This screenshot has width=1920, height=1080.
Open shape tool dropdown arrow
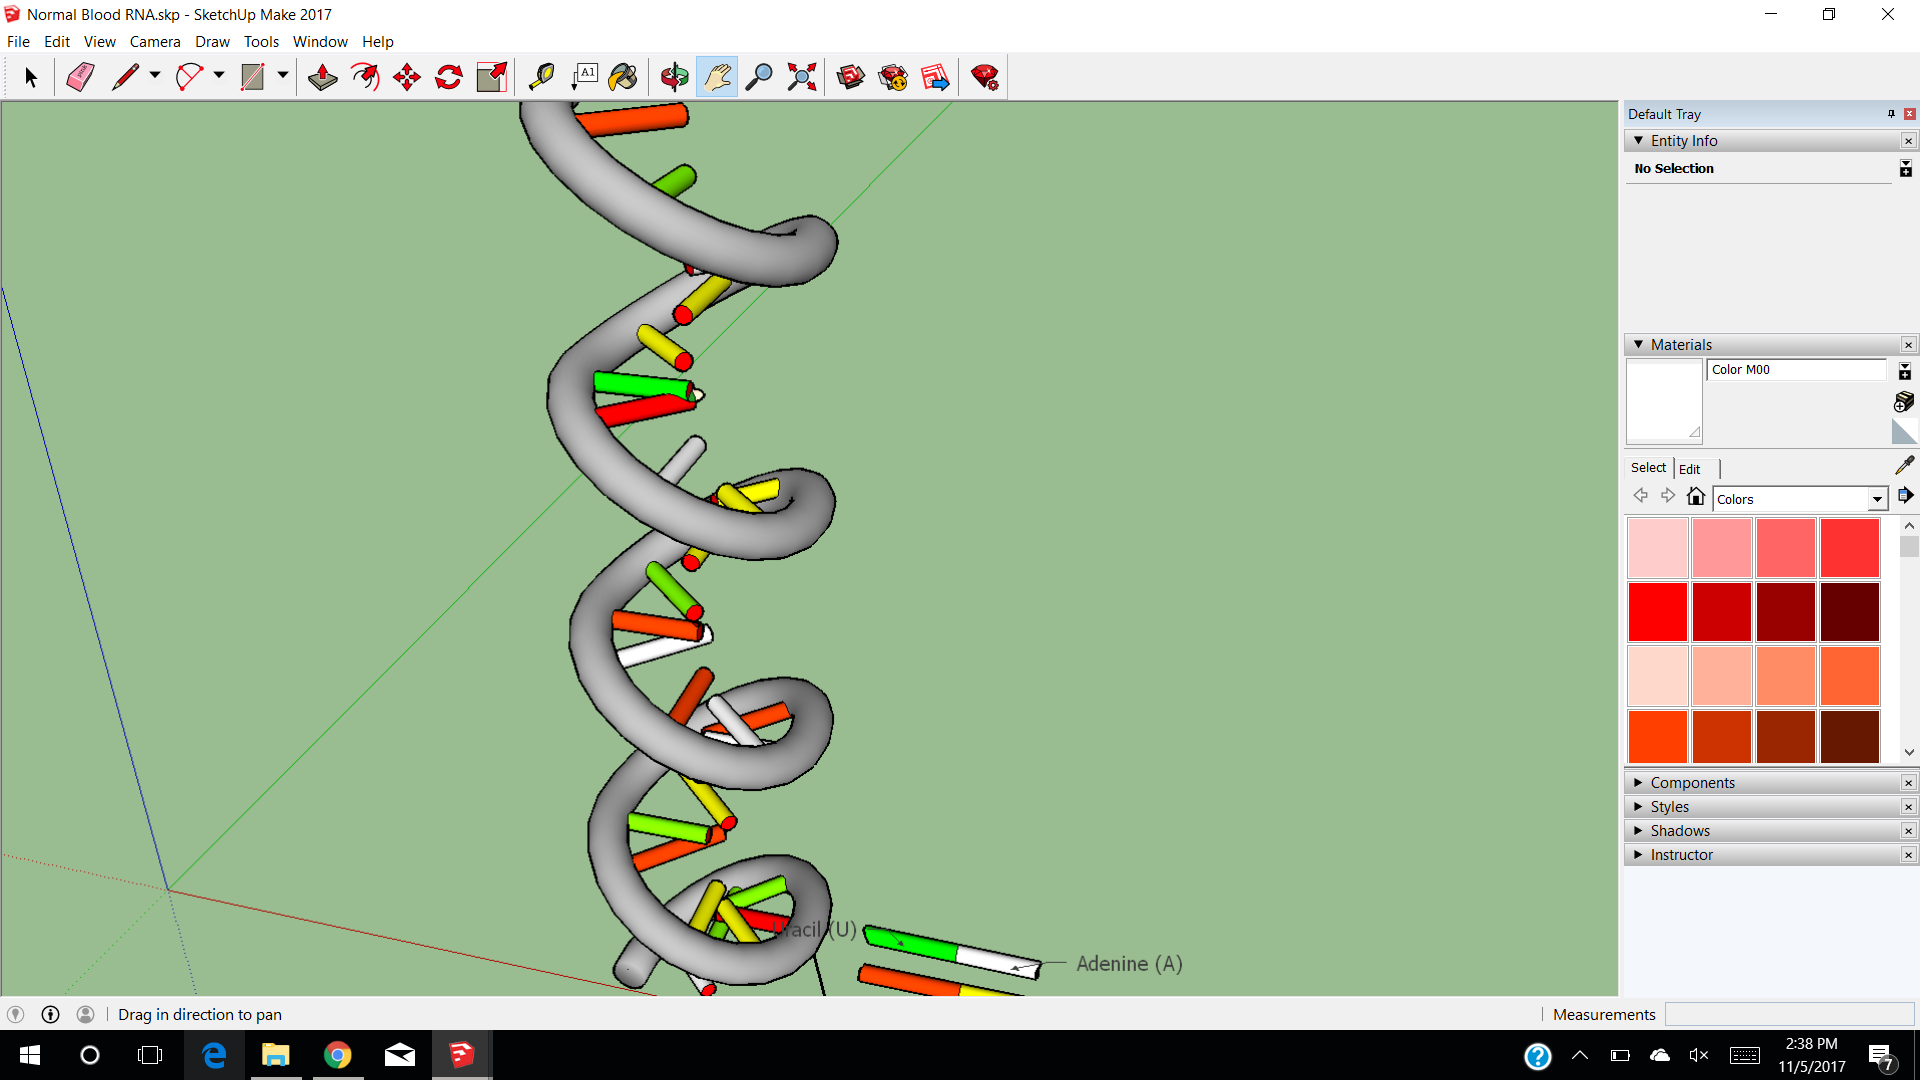(283, 76)
